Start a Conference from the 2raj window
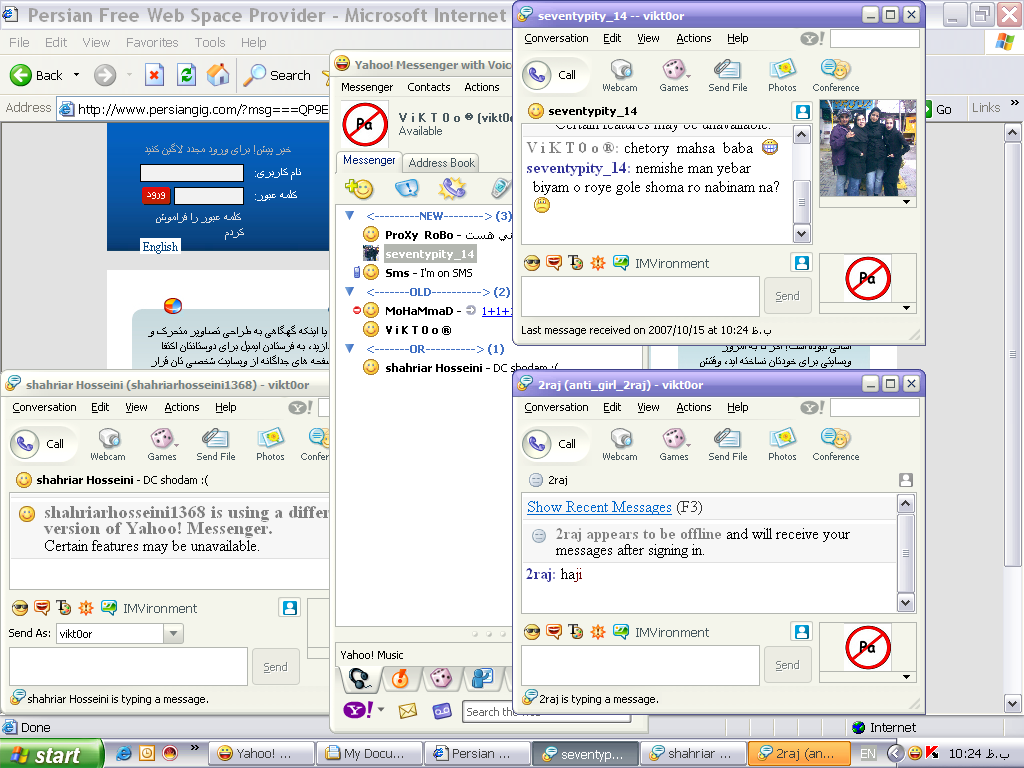 pos(835,445)
